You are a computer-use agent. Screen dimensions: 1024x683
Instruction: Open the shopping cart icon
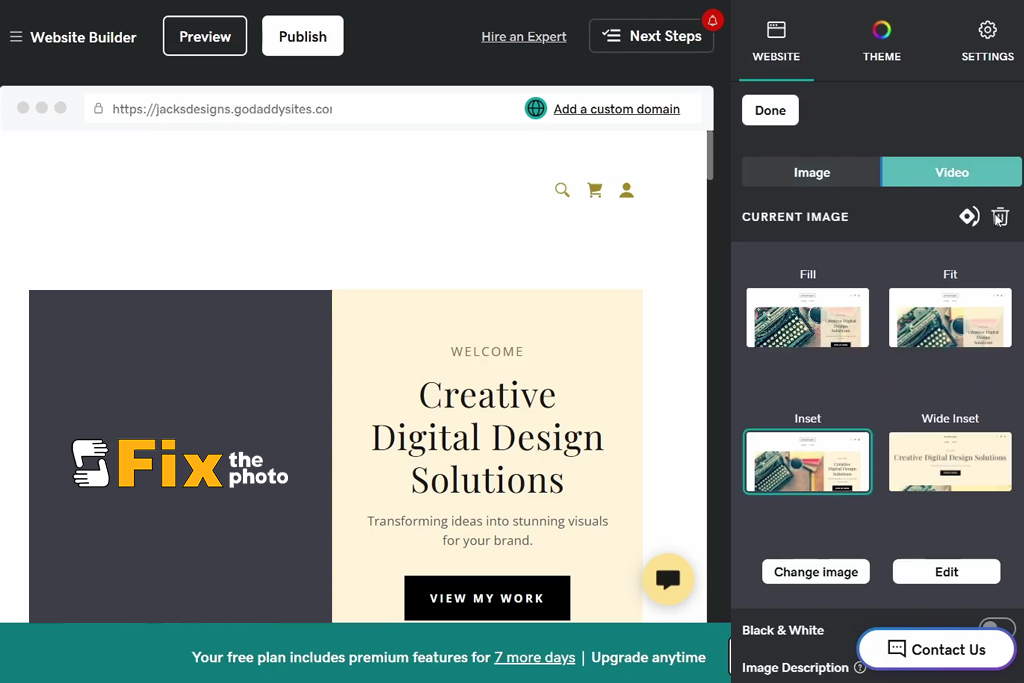tap(594, 190)
